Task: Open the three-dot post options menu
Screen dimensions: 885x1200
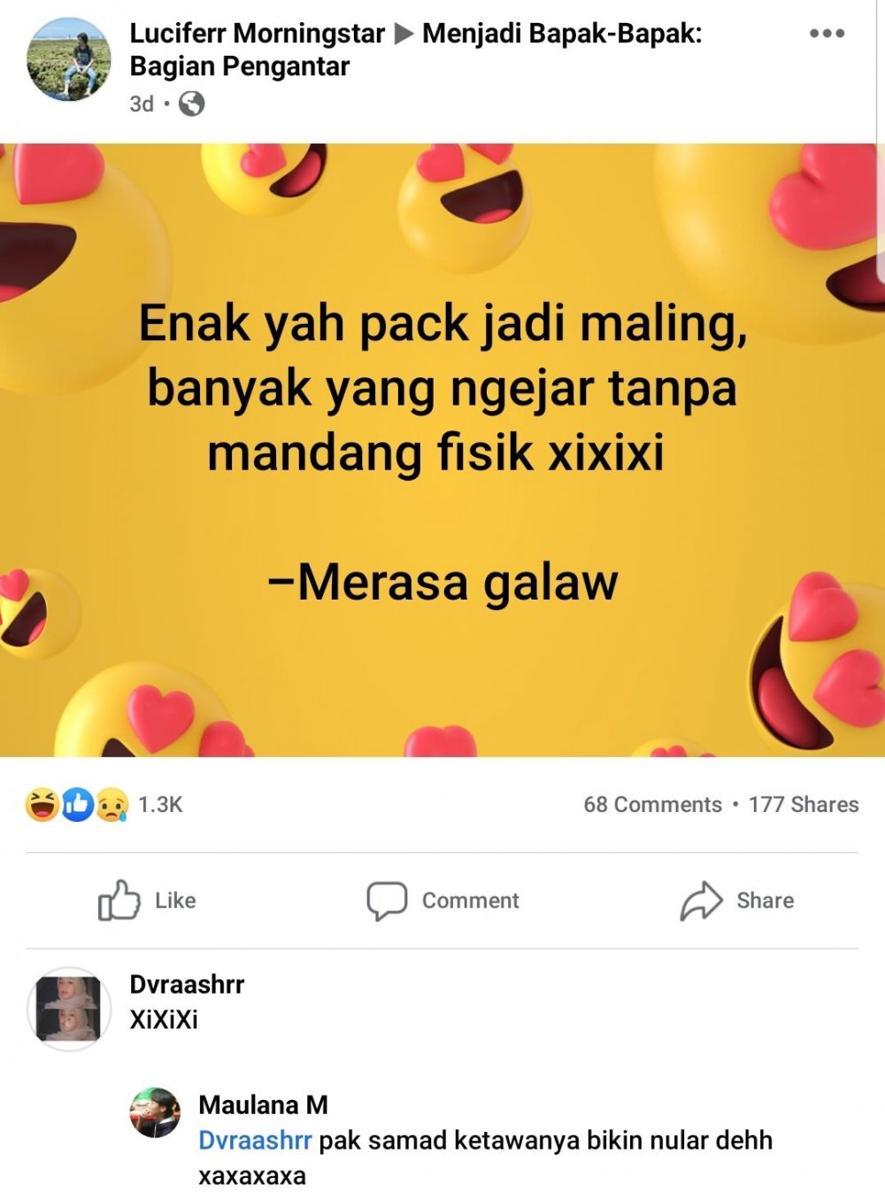Action: 827,33
